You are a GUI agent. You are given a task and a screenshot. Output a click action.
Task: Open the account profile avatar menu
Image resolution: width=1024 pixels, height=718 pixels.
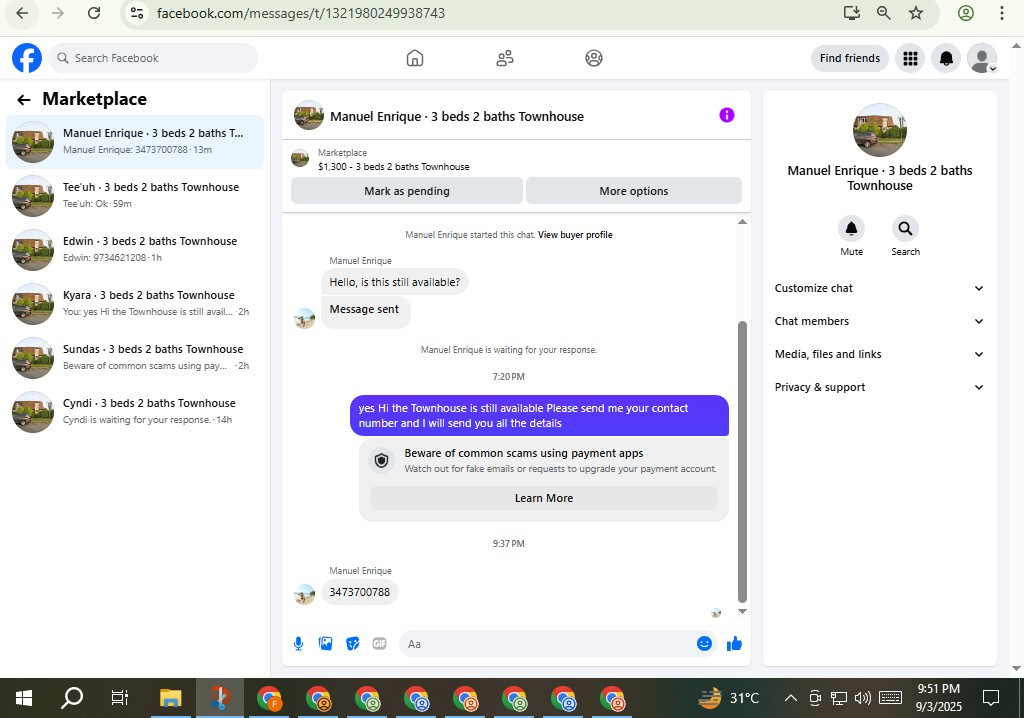982,58
